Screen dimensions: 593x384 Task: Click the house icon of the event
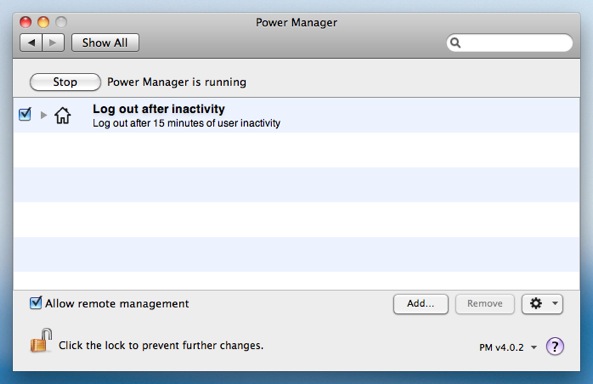62,115
